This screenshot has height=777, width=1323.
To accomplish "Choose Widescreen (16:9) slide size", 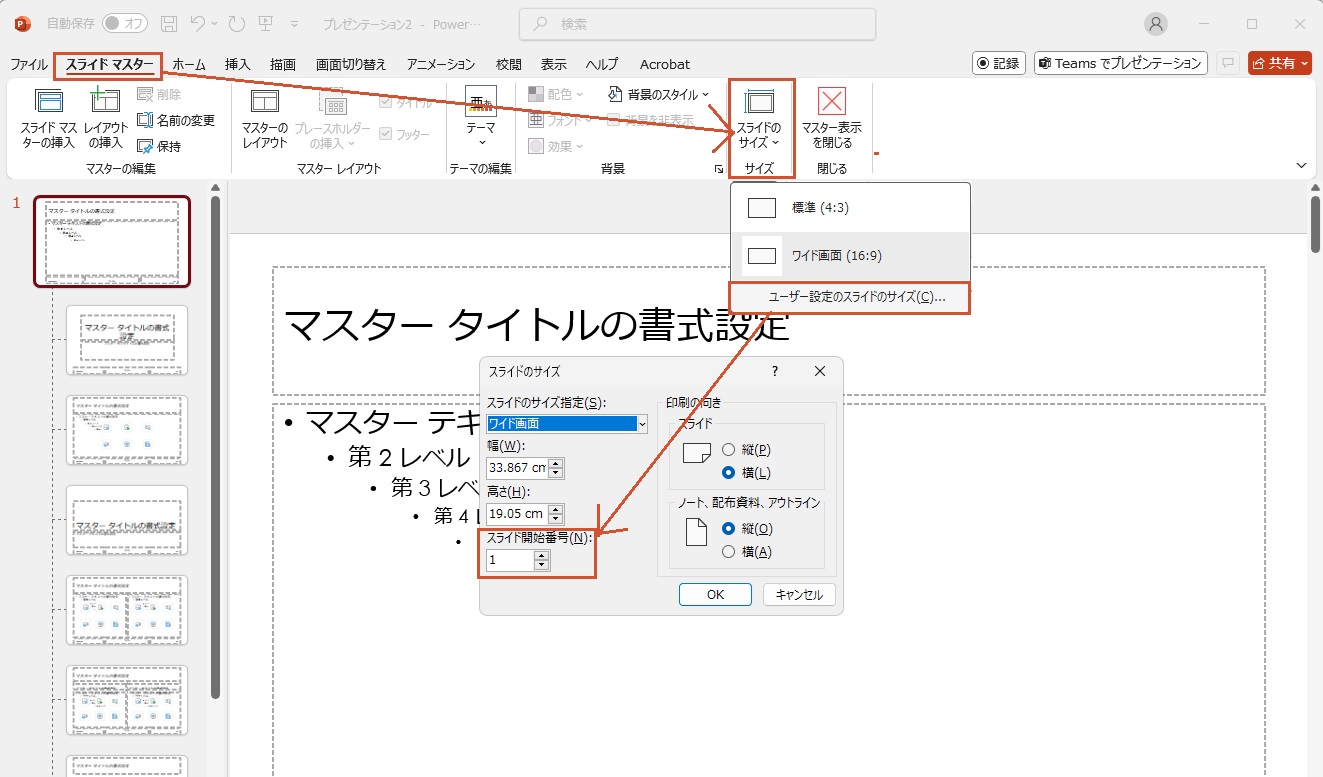I will pyautogui.click(x=850, y=256).
